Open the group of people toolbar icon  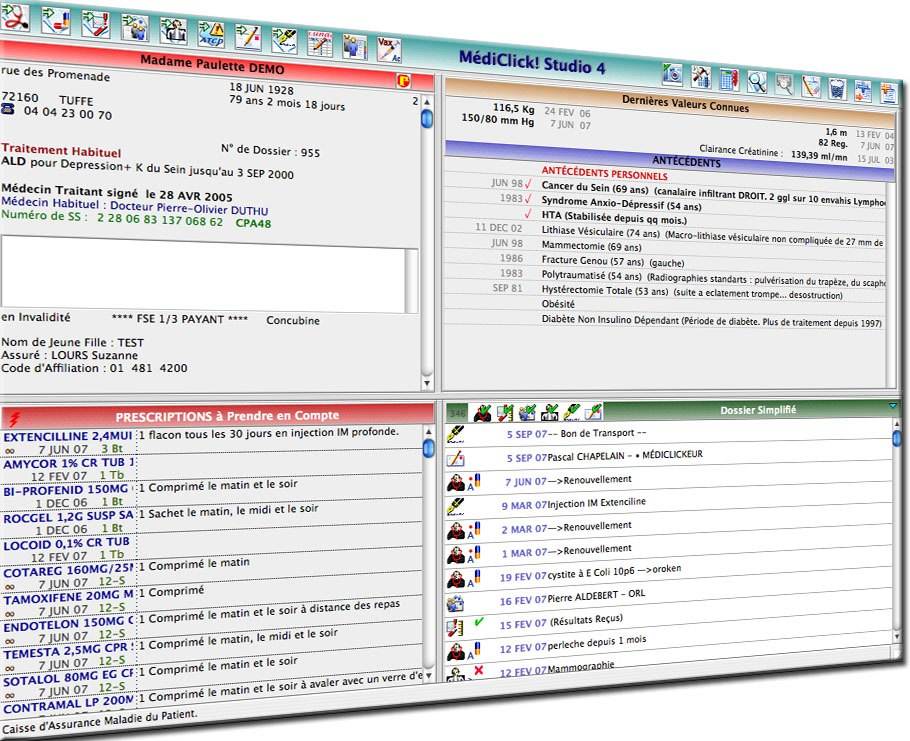(135, 27)
